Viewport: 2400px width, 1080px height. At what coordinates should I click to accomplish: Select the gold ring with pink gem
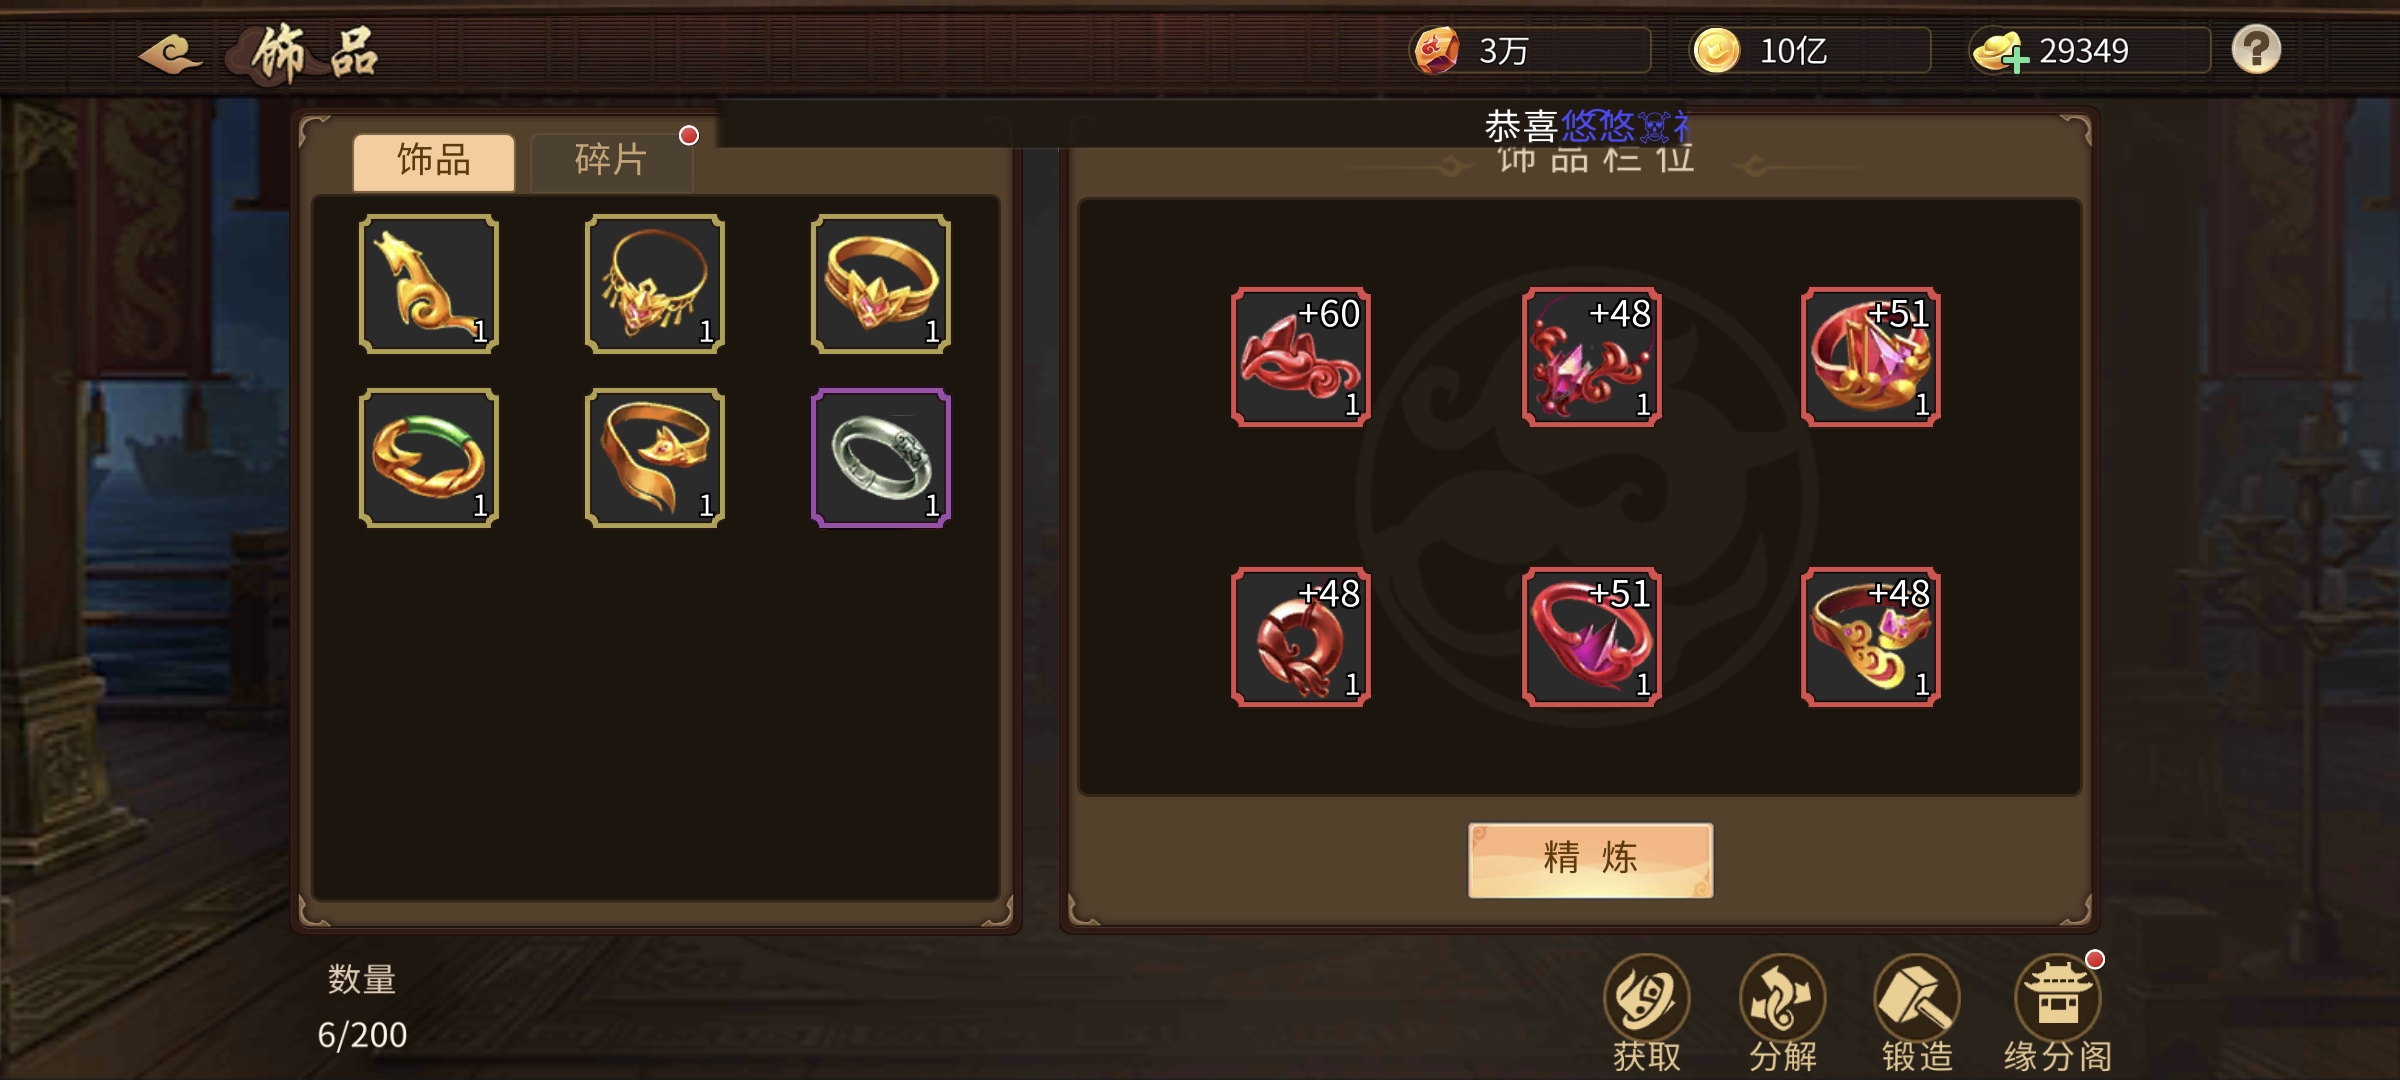880,284
